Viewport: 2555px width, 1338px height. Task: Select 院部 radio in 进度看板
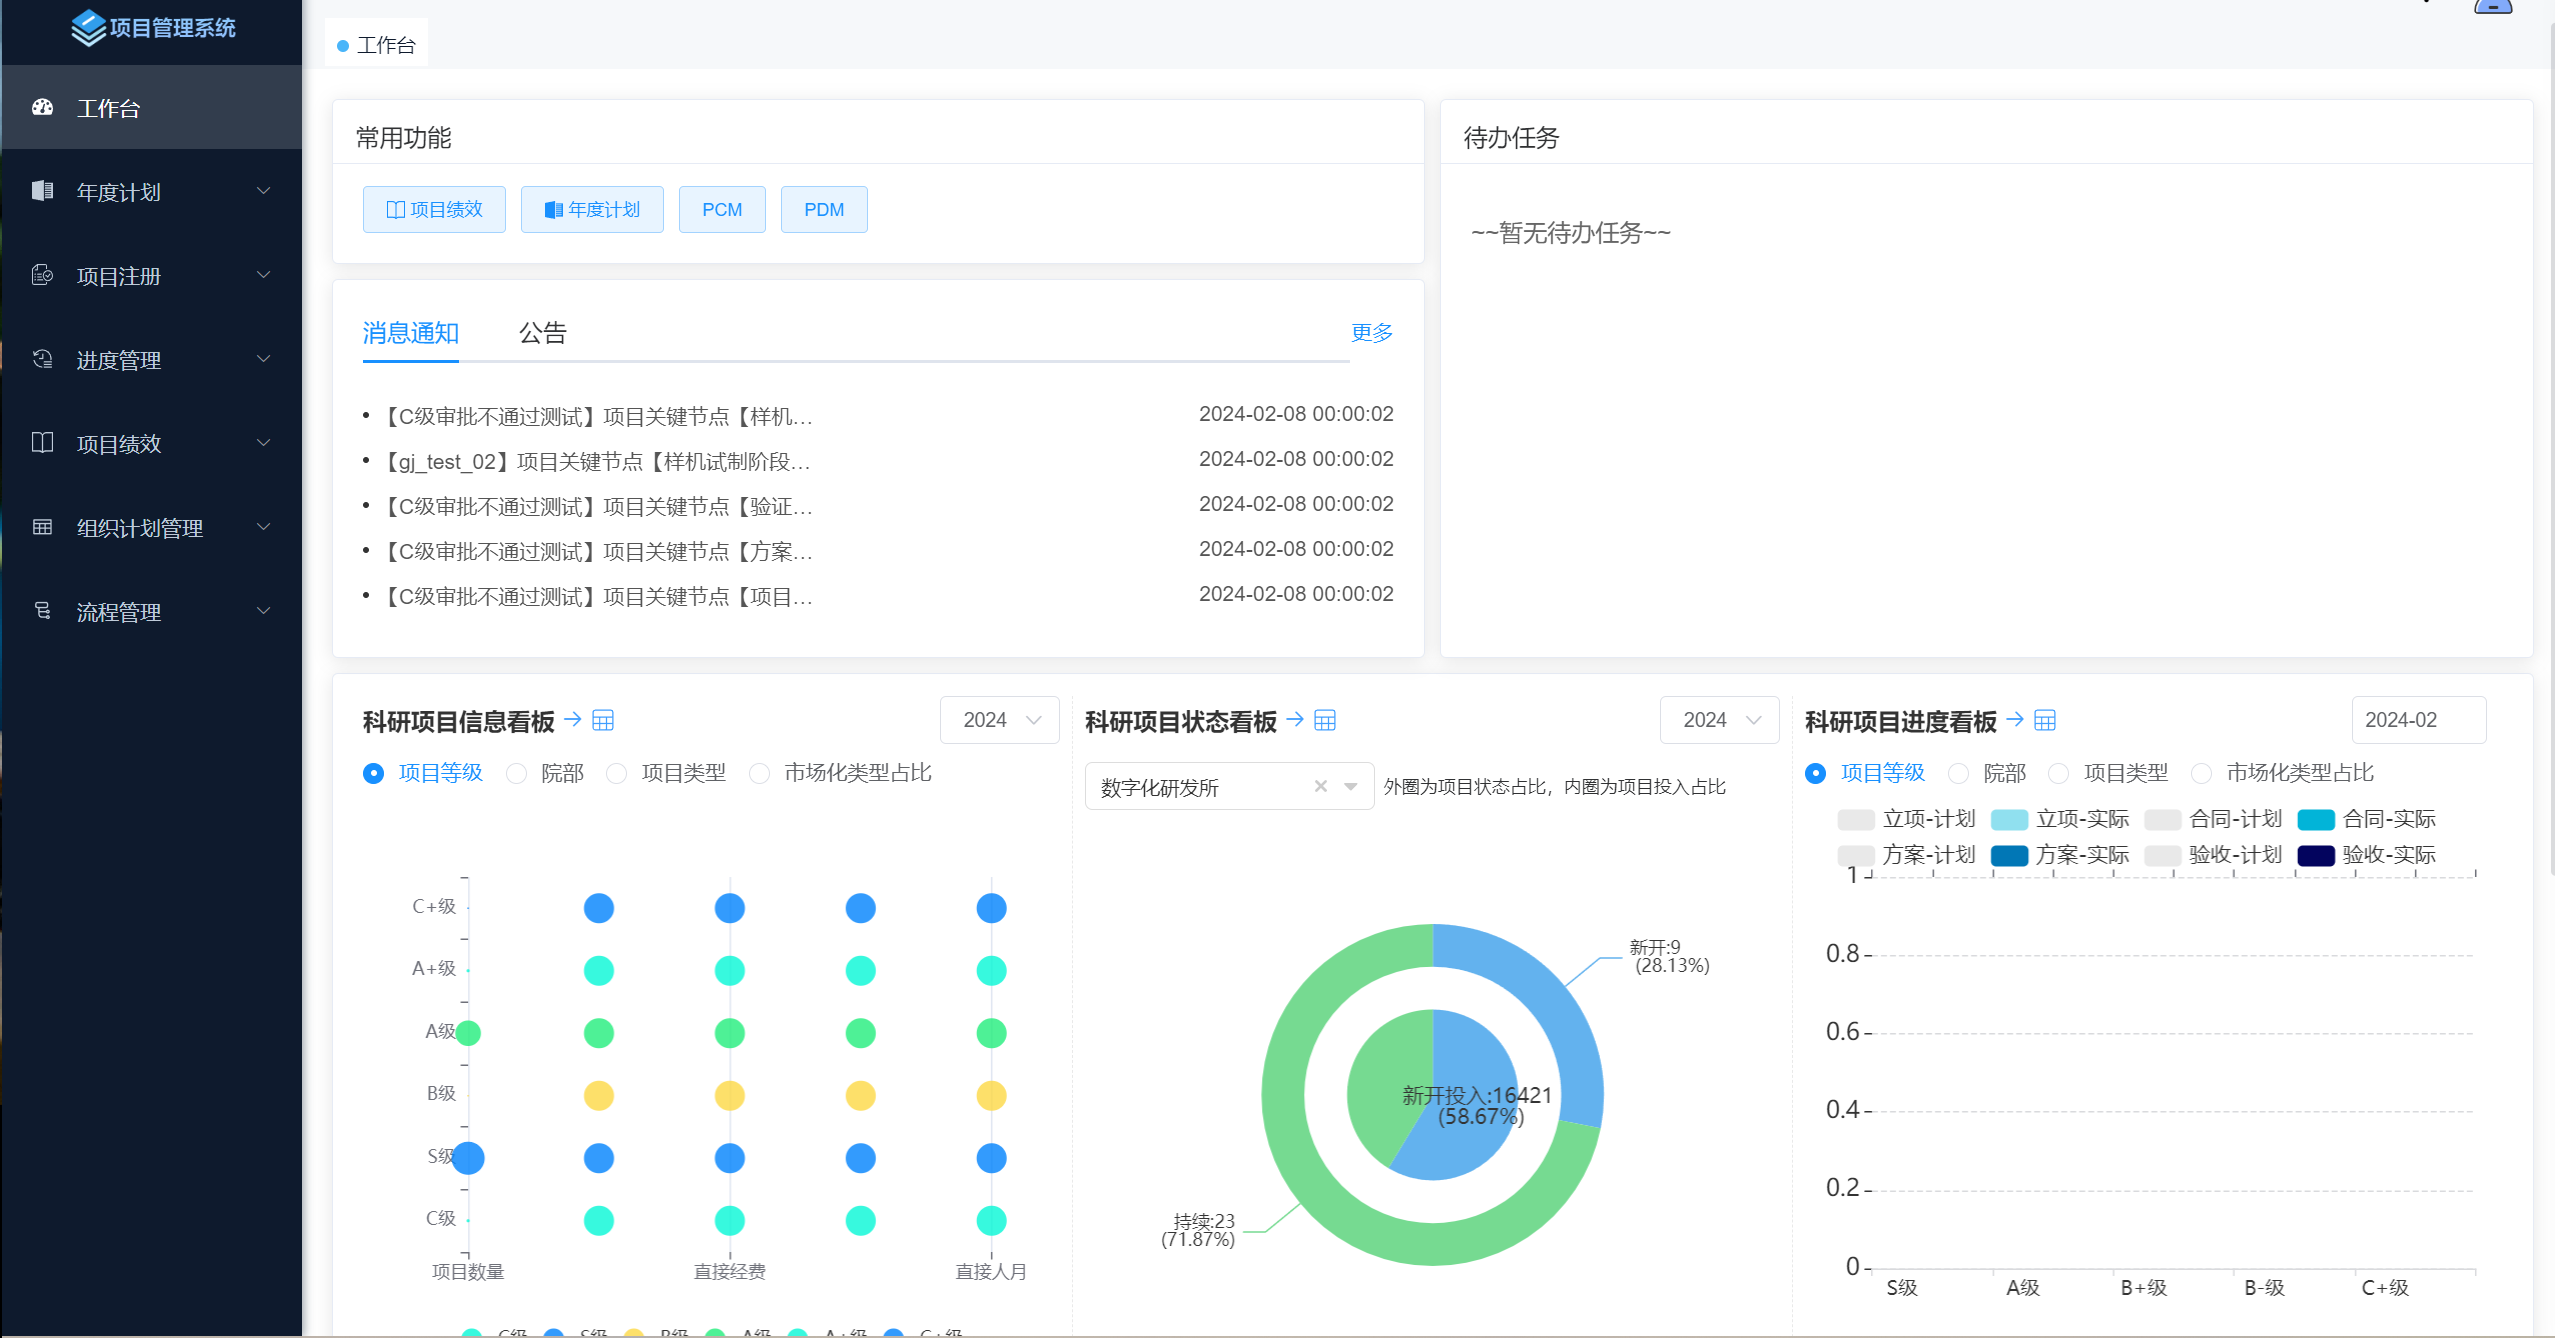[x=1959, y=773]
